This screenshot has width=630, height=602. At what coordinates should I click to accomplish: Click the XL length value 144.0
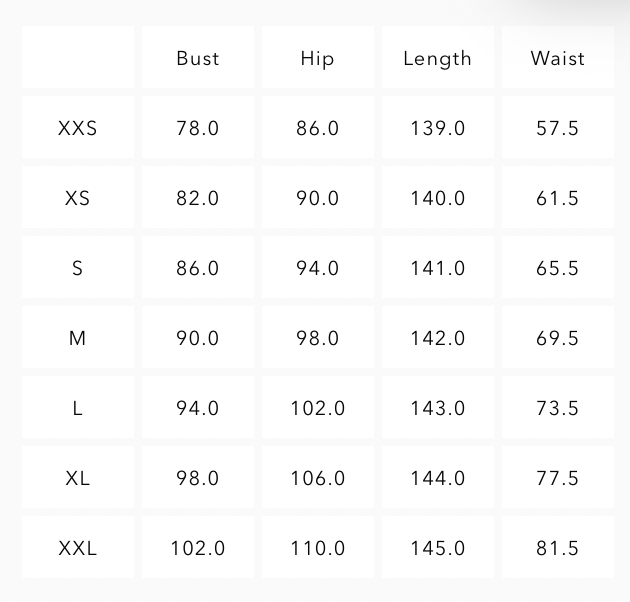point(437,478)
